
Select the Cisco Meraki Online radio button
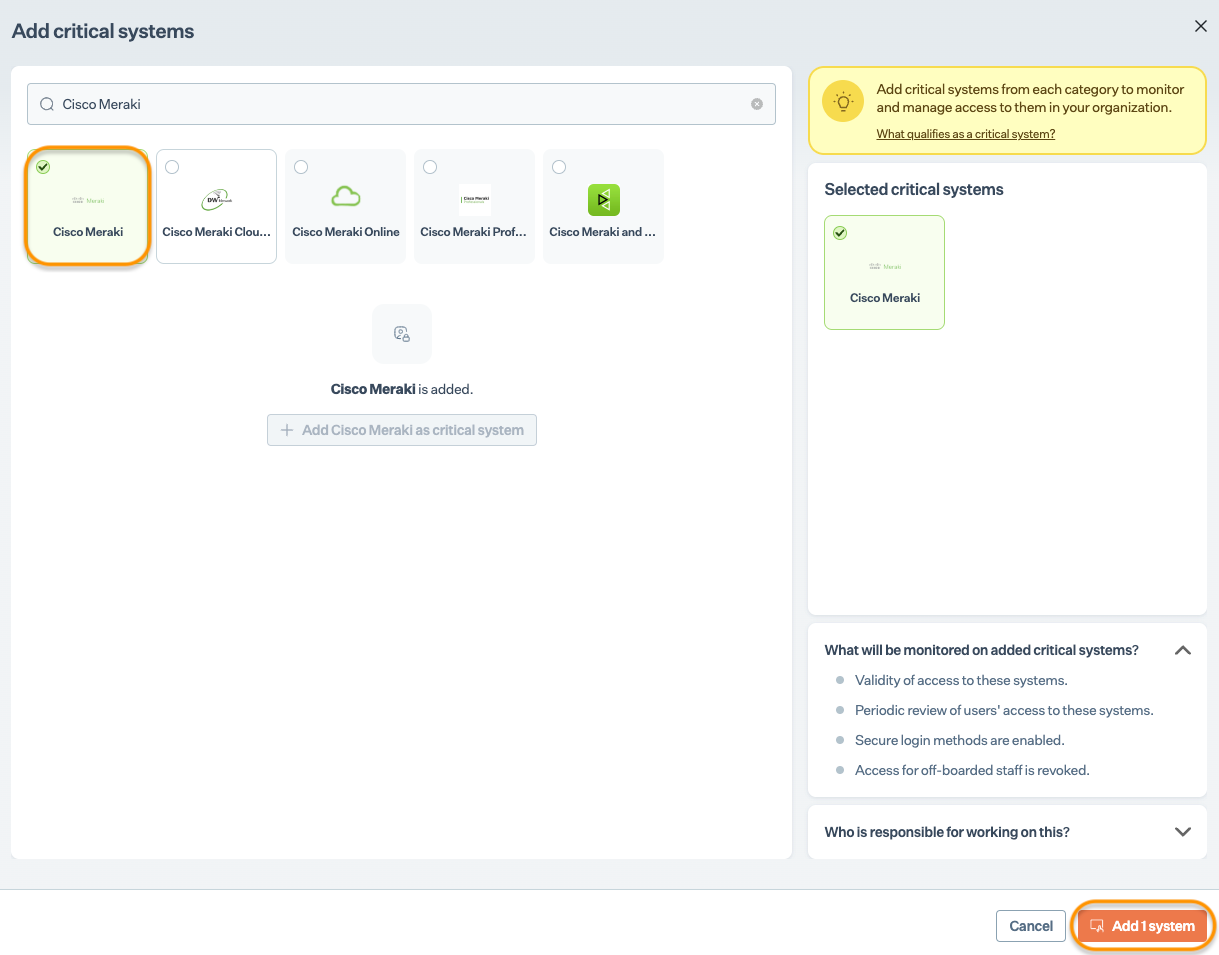pyautogui.click(x=301, y=167)
